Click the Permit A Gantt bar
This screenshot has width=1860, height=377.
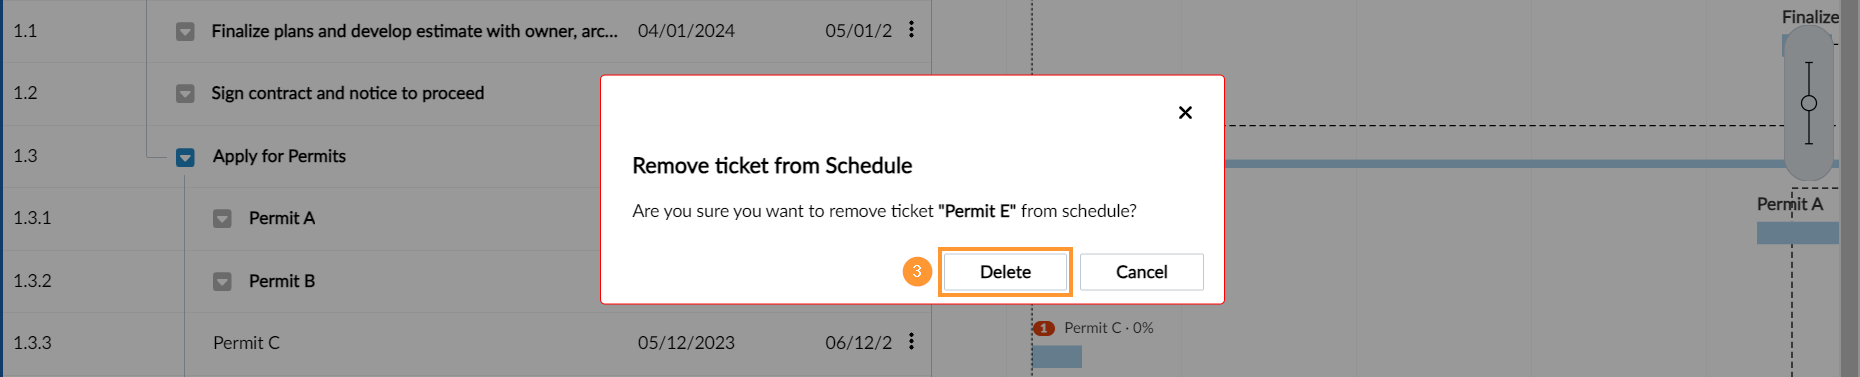click(1798, 233)
